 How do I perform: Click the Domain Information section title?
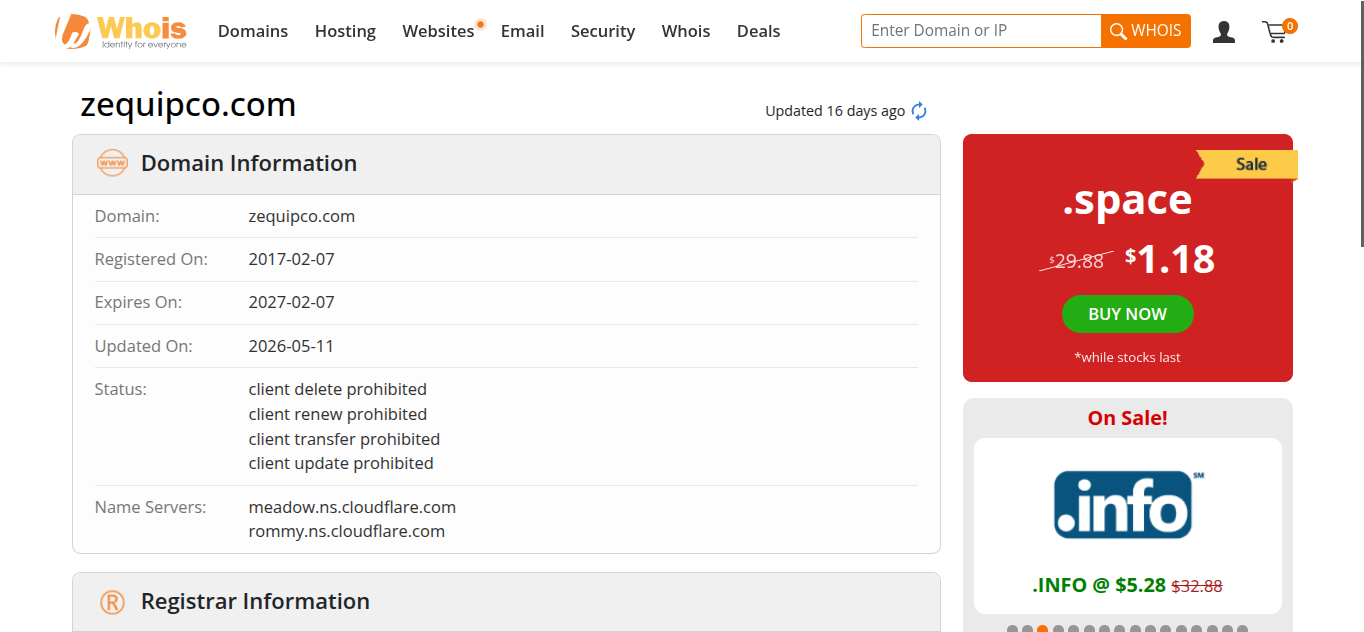[249, 163]
